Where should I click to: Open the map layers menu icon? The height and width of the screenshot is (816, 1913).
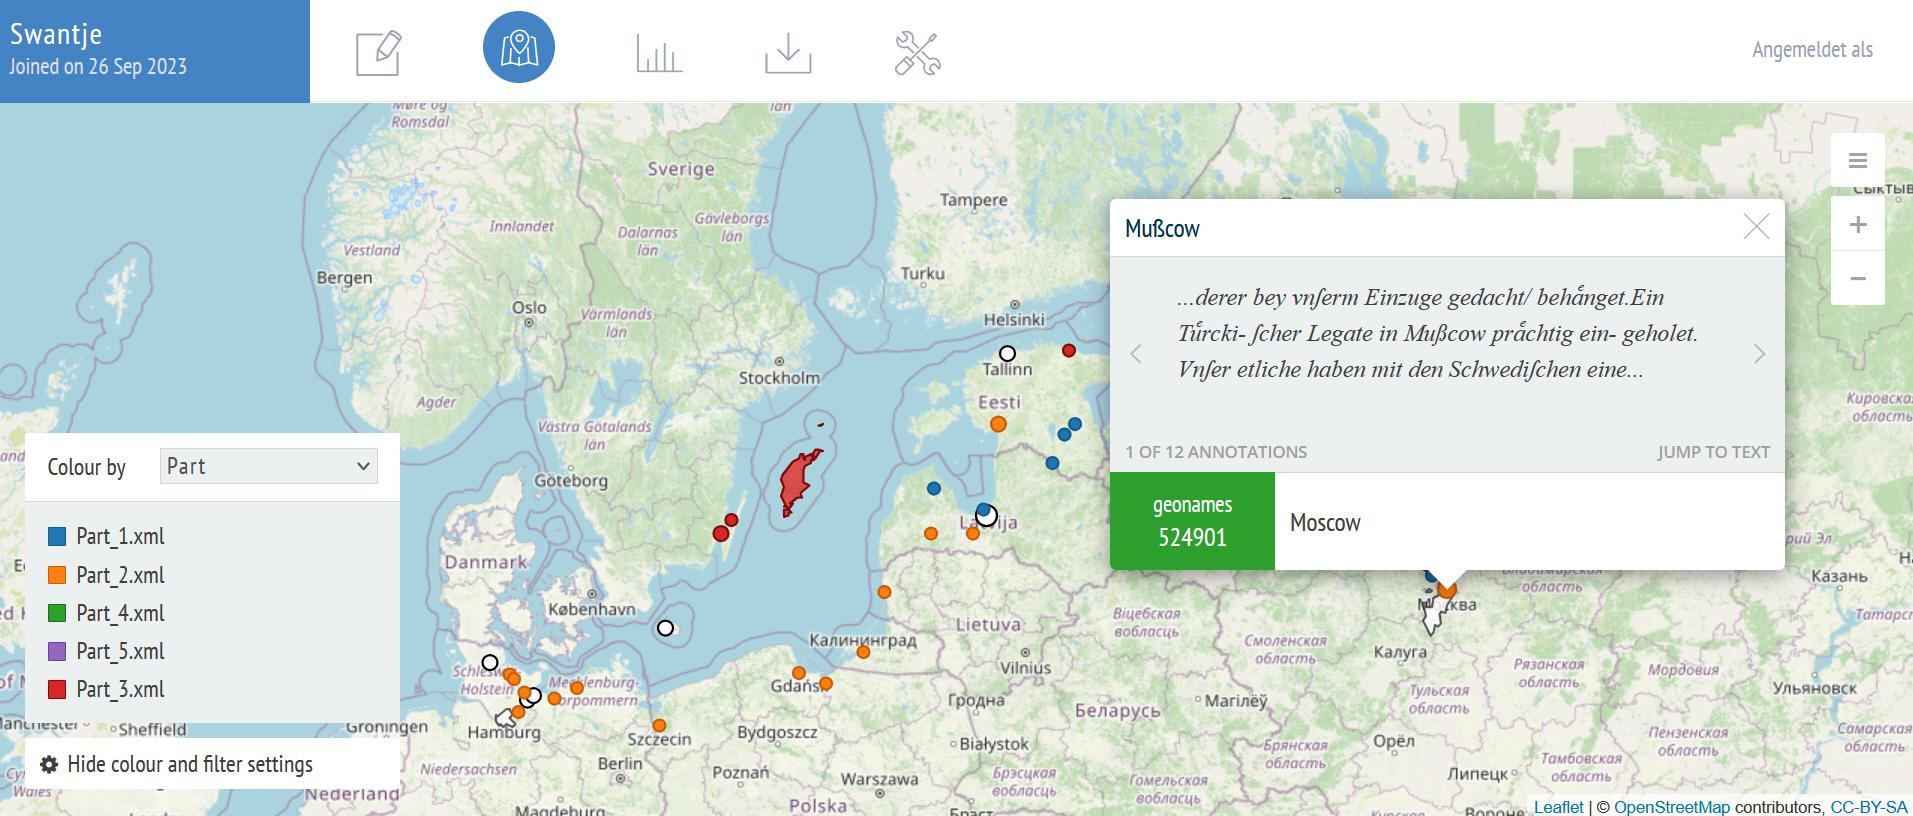coord(1858,160)
